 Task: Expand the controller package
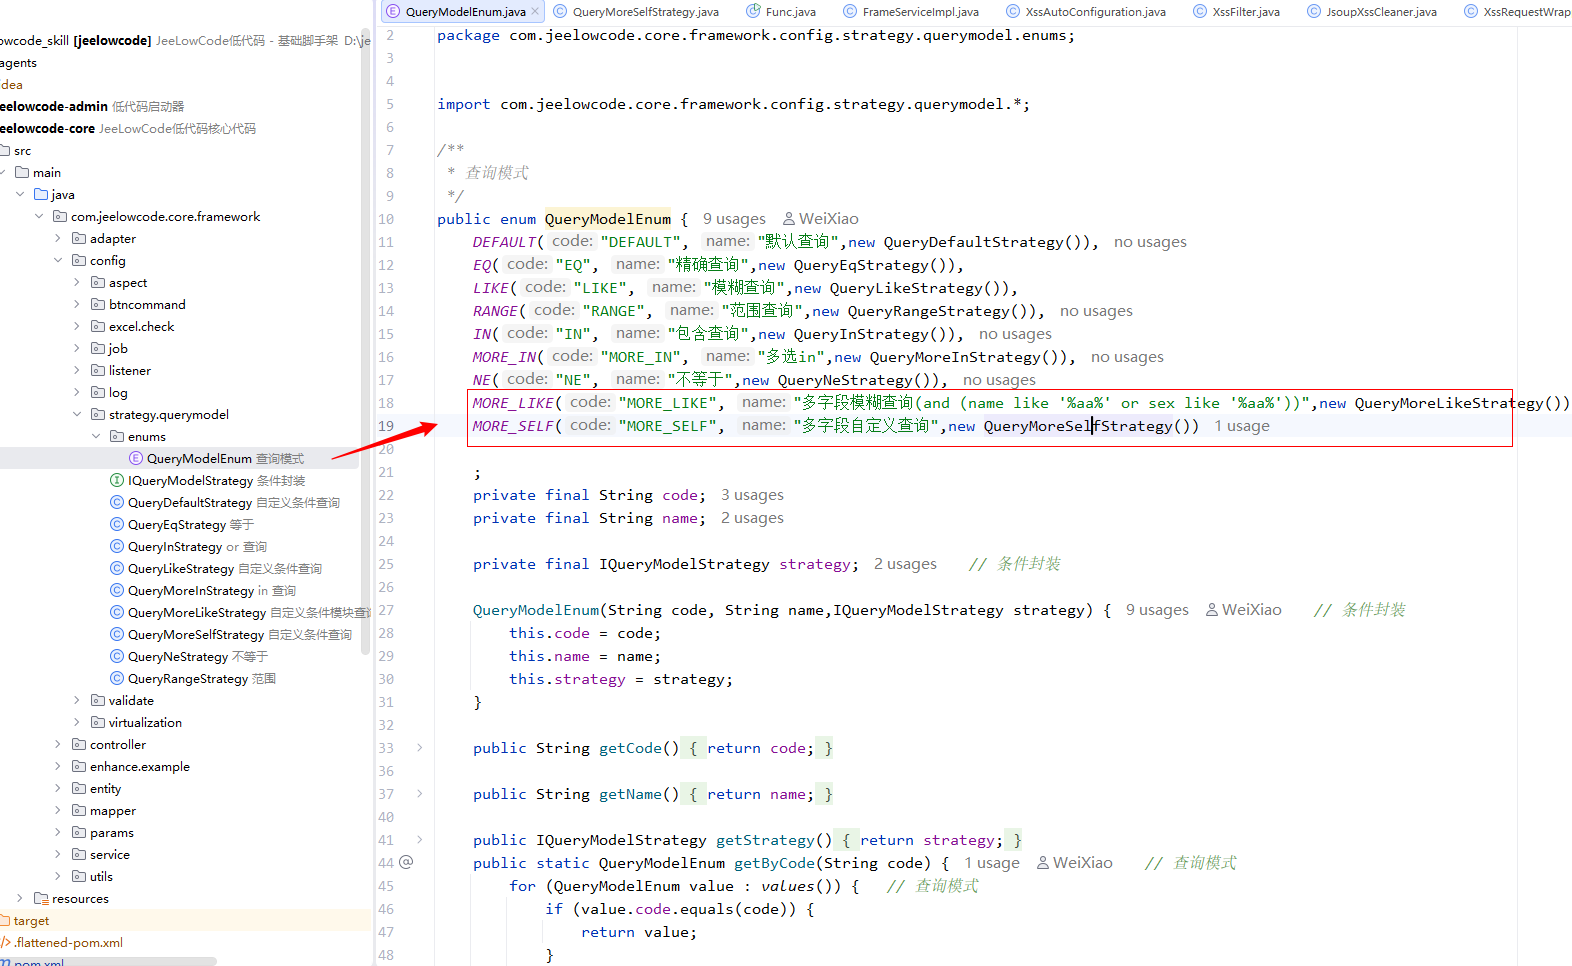point(58,744)
